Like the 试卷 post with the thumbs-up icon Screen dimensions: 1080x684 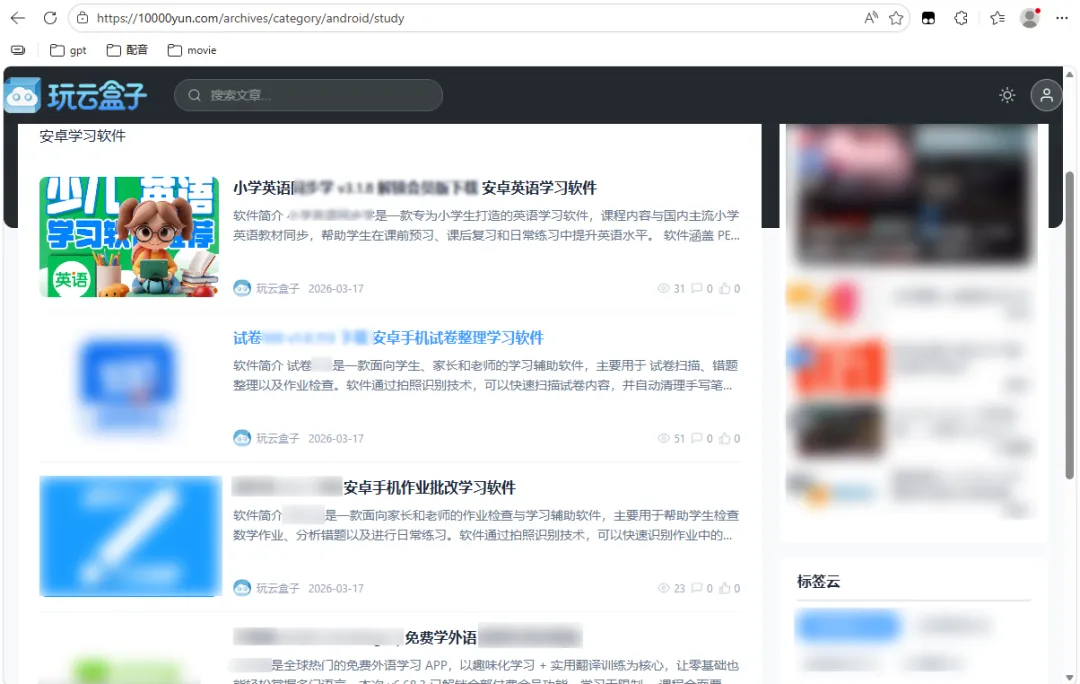point(725,438)
